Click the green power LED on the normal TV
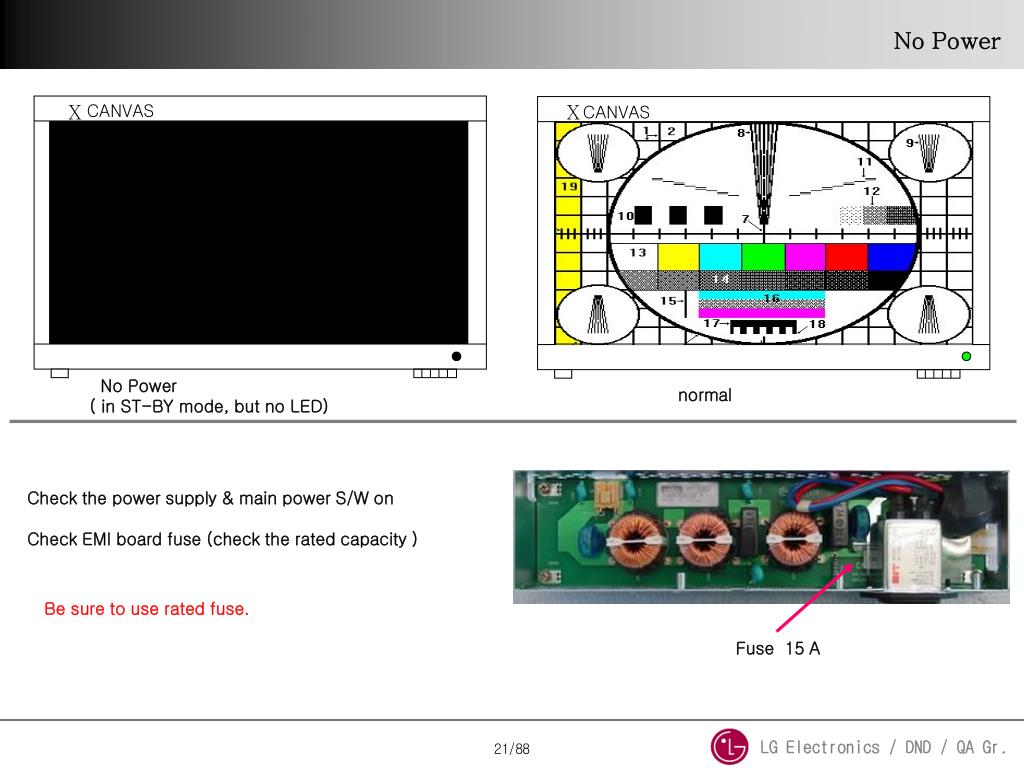The width and height of the screenshot is (1024, 768). click(966, 356)
